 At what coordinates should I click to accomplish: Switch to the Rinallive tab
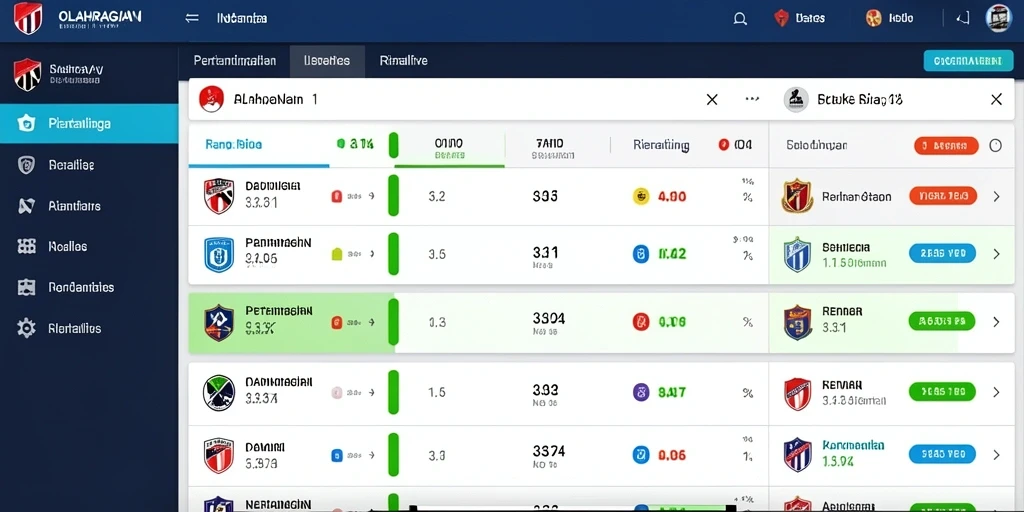404,61
